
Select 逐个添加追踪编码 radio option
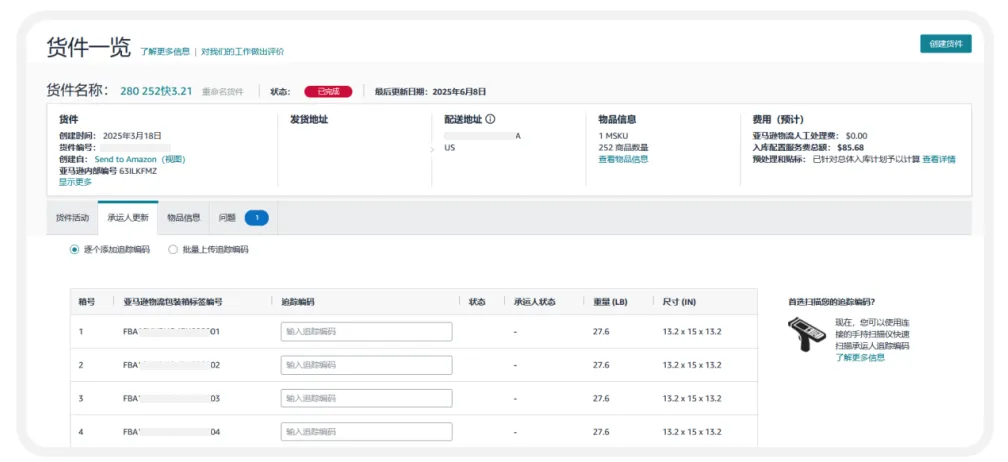click(74, 249)
